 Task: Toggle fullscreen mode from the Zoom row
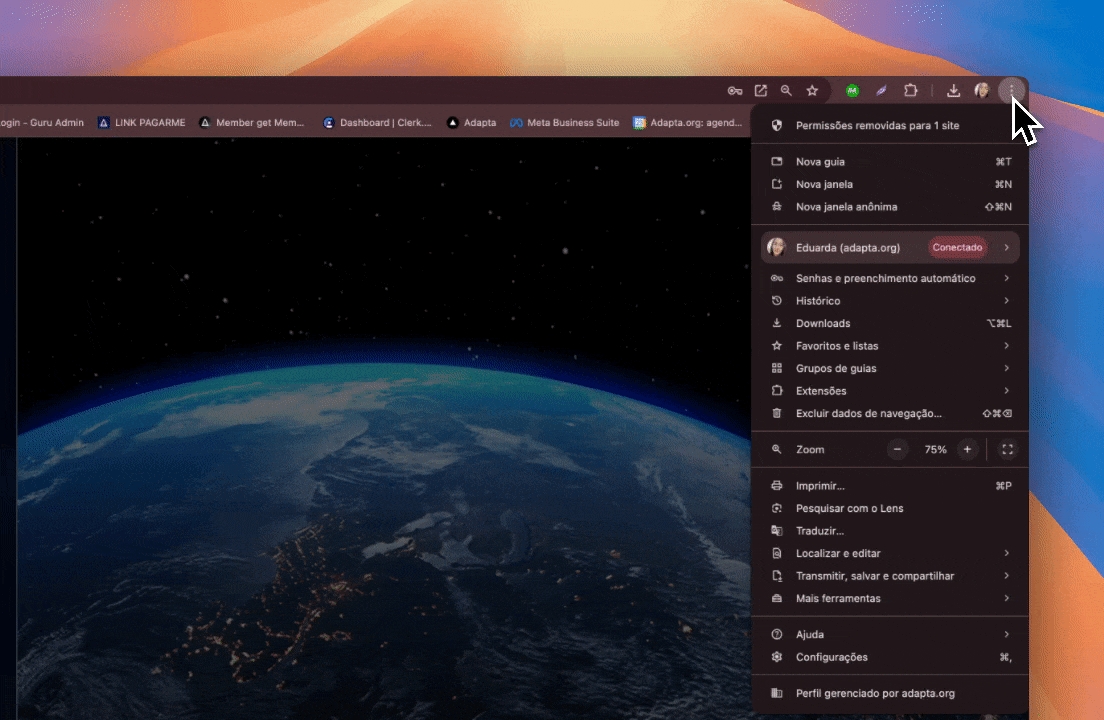[1007, 450]
